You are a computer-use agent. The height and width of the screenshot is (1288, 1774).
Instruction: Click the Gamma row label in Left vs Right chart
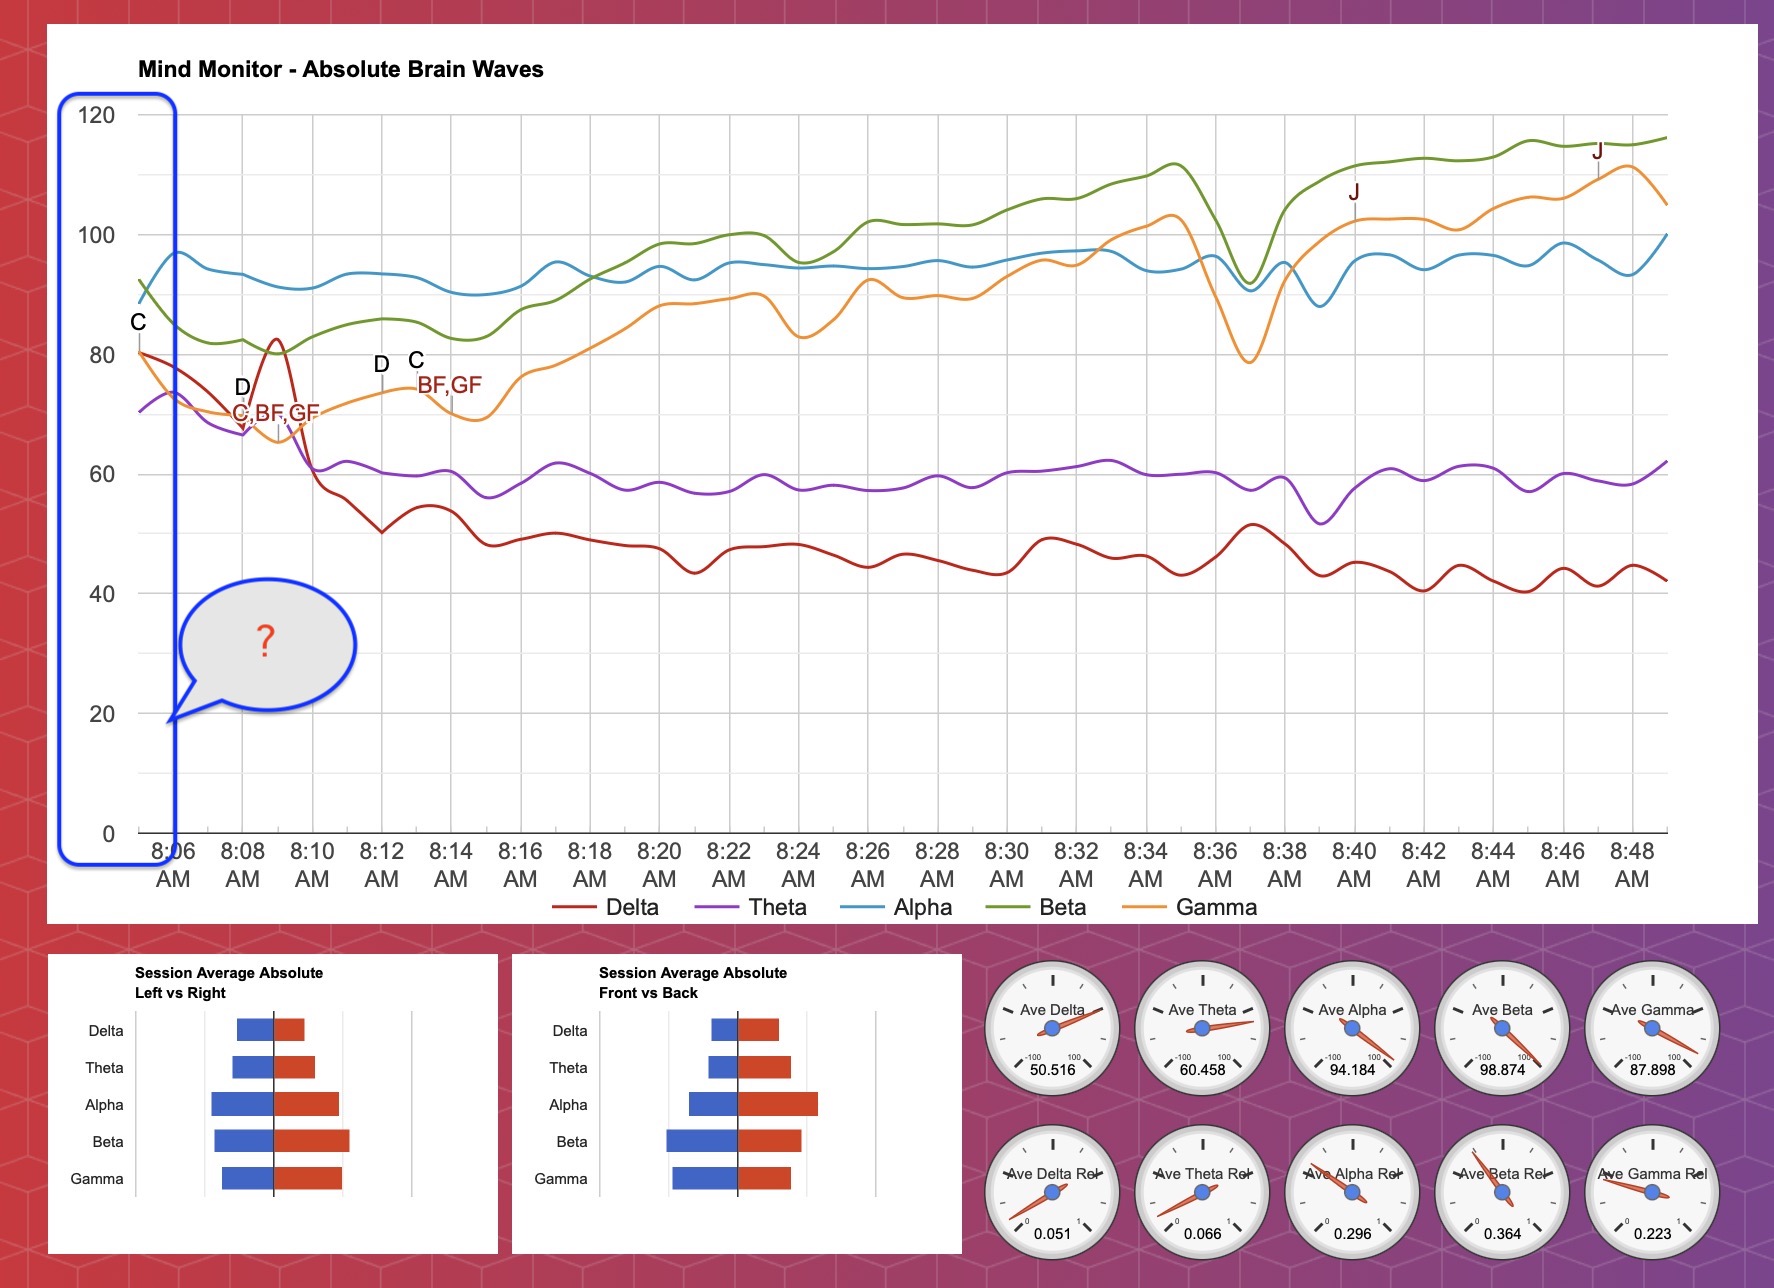point(97,1179)
